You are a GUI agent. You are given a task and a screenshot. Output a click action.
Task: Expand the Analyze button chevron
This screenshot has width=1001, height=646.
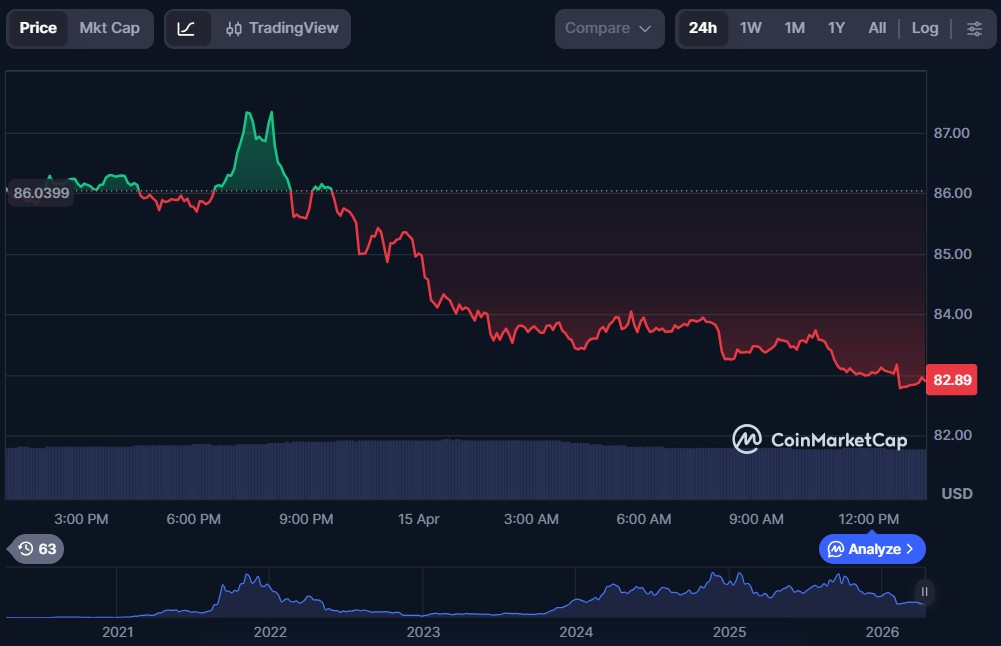click(909, 549)
